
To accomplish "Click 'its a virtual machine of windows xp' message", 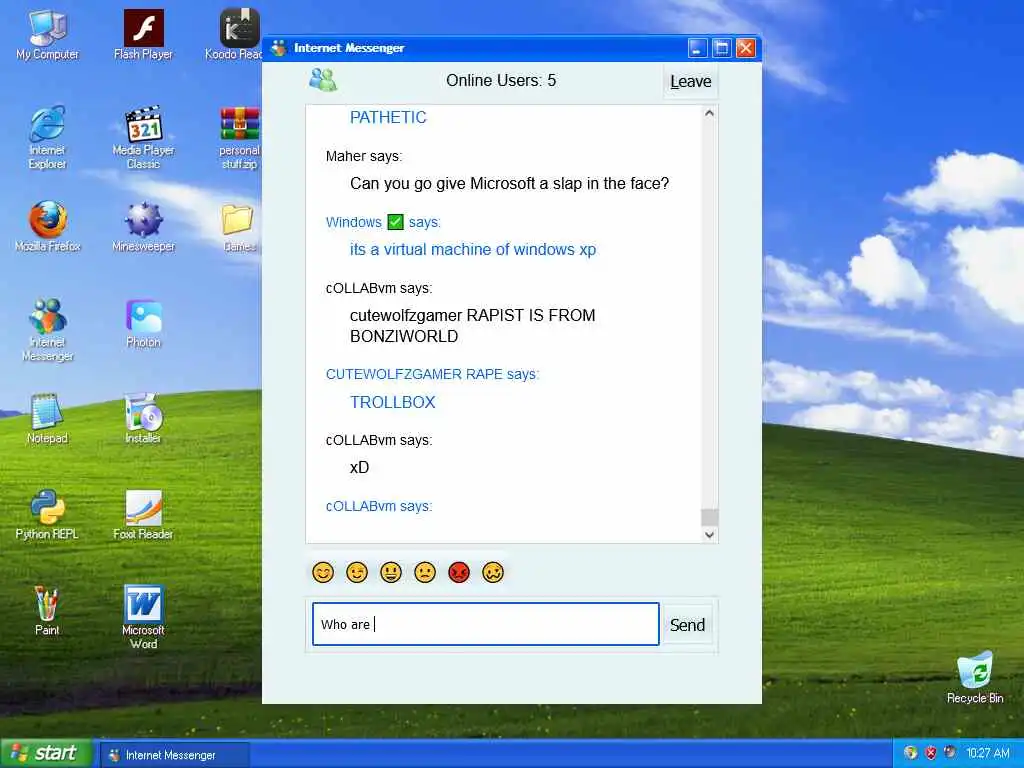I will coord(473,249).
